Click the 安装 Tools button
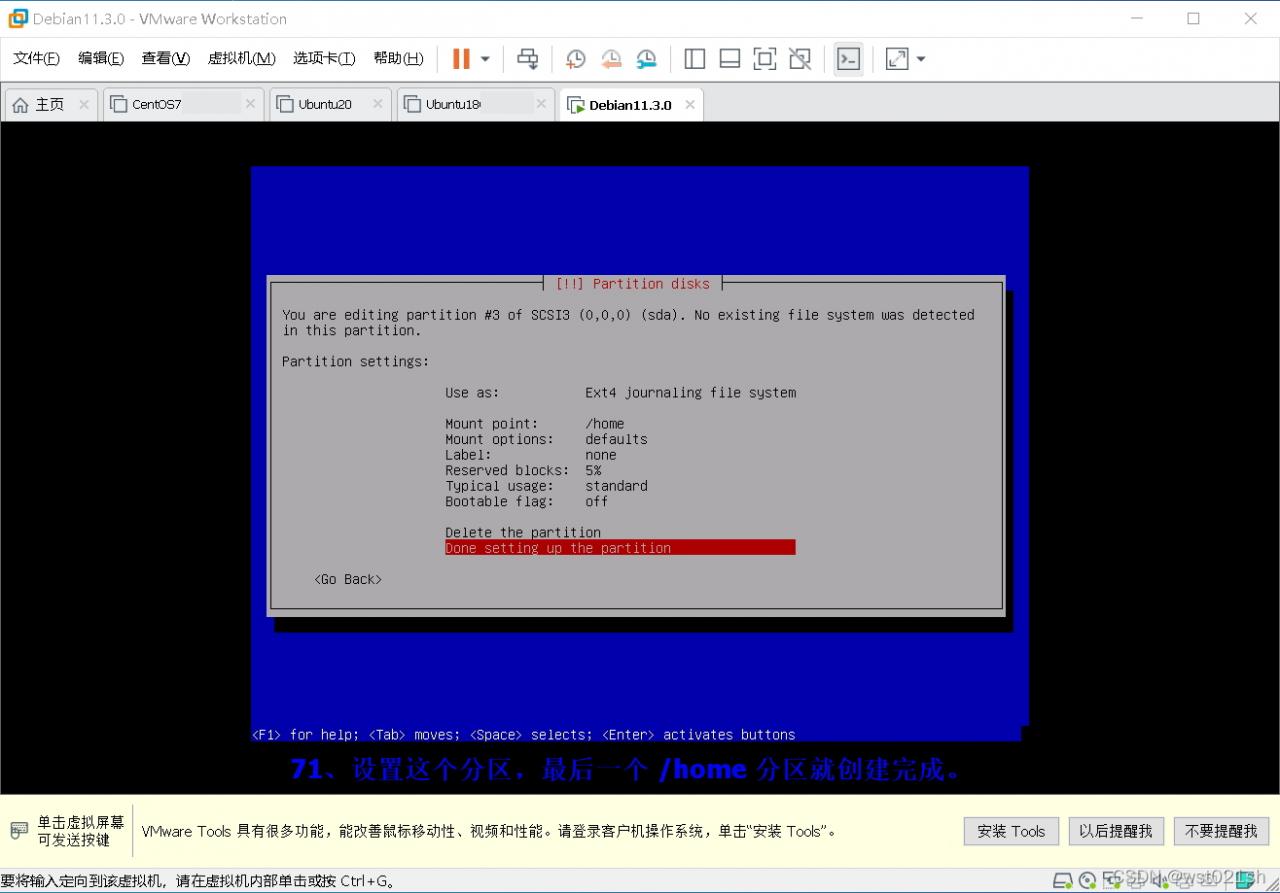The image size is (1280, 893). [1011, 831]
